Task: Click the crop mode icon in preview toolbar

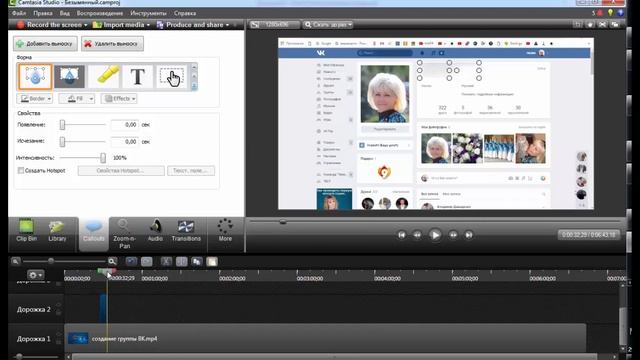Action: 578,25
